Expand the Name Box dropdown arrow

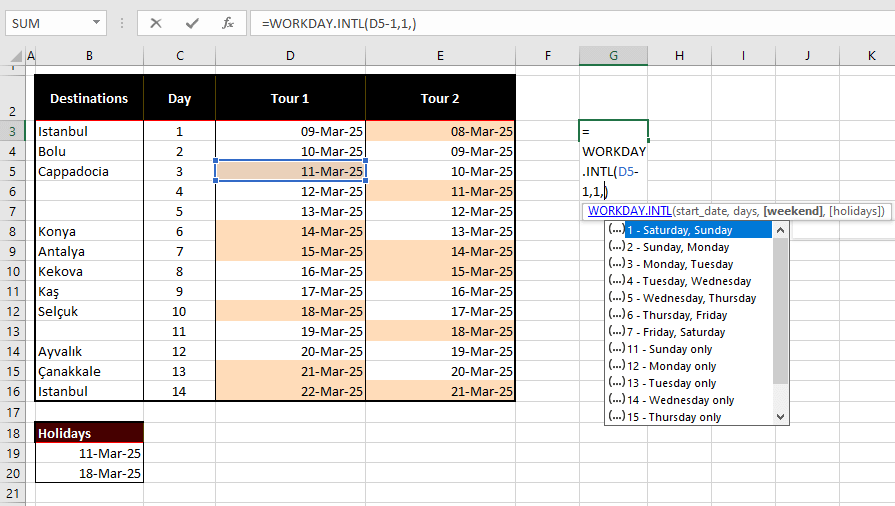click(x=96, y=23)
